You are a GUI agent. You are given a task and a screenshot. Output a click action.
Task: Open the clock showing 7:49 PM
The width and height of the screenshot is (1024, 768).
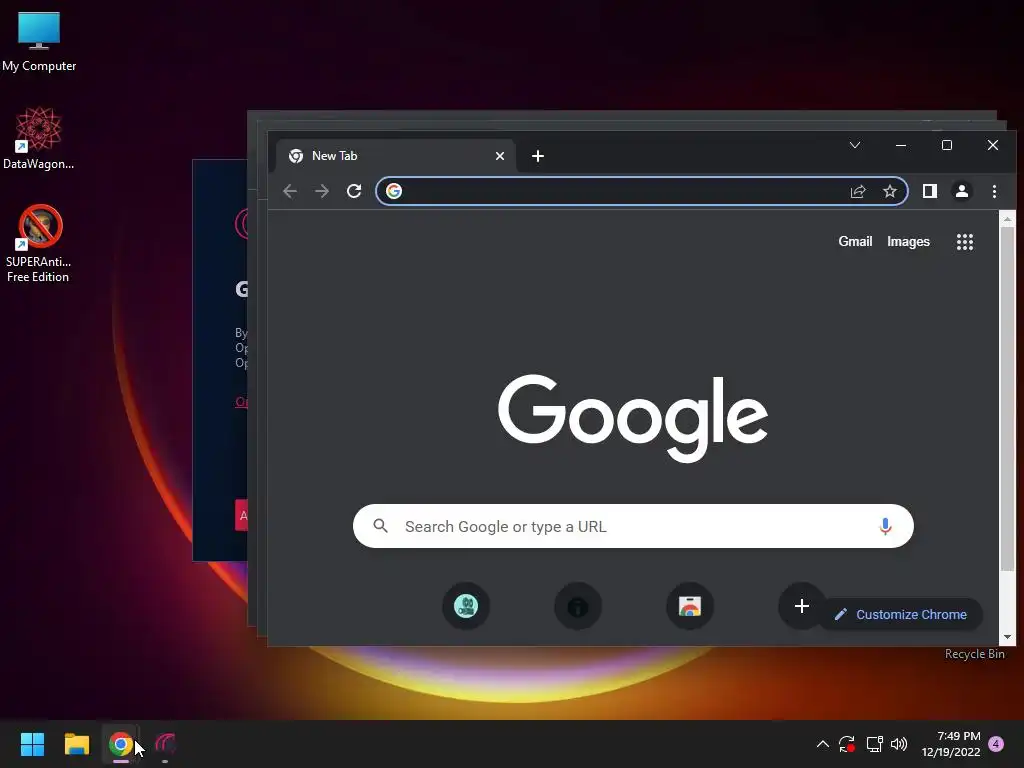tap(951, 744)
